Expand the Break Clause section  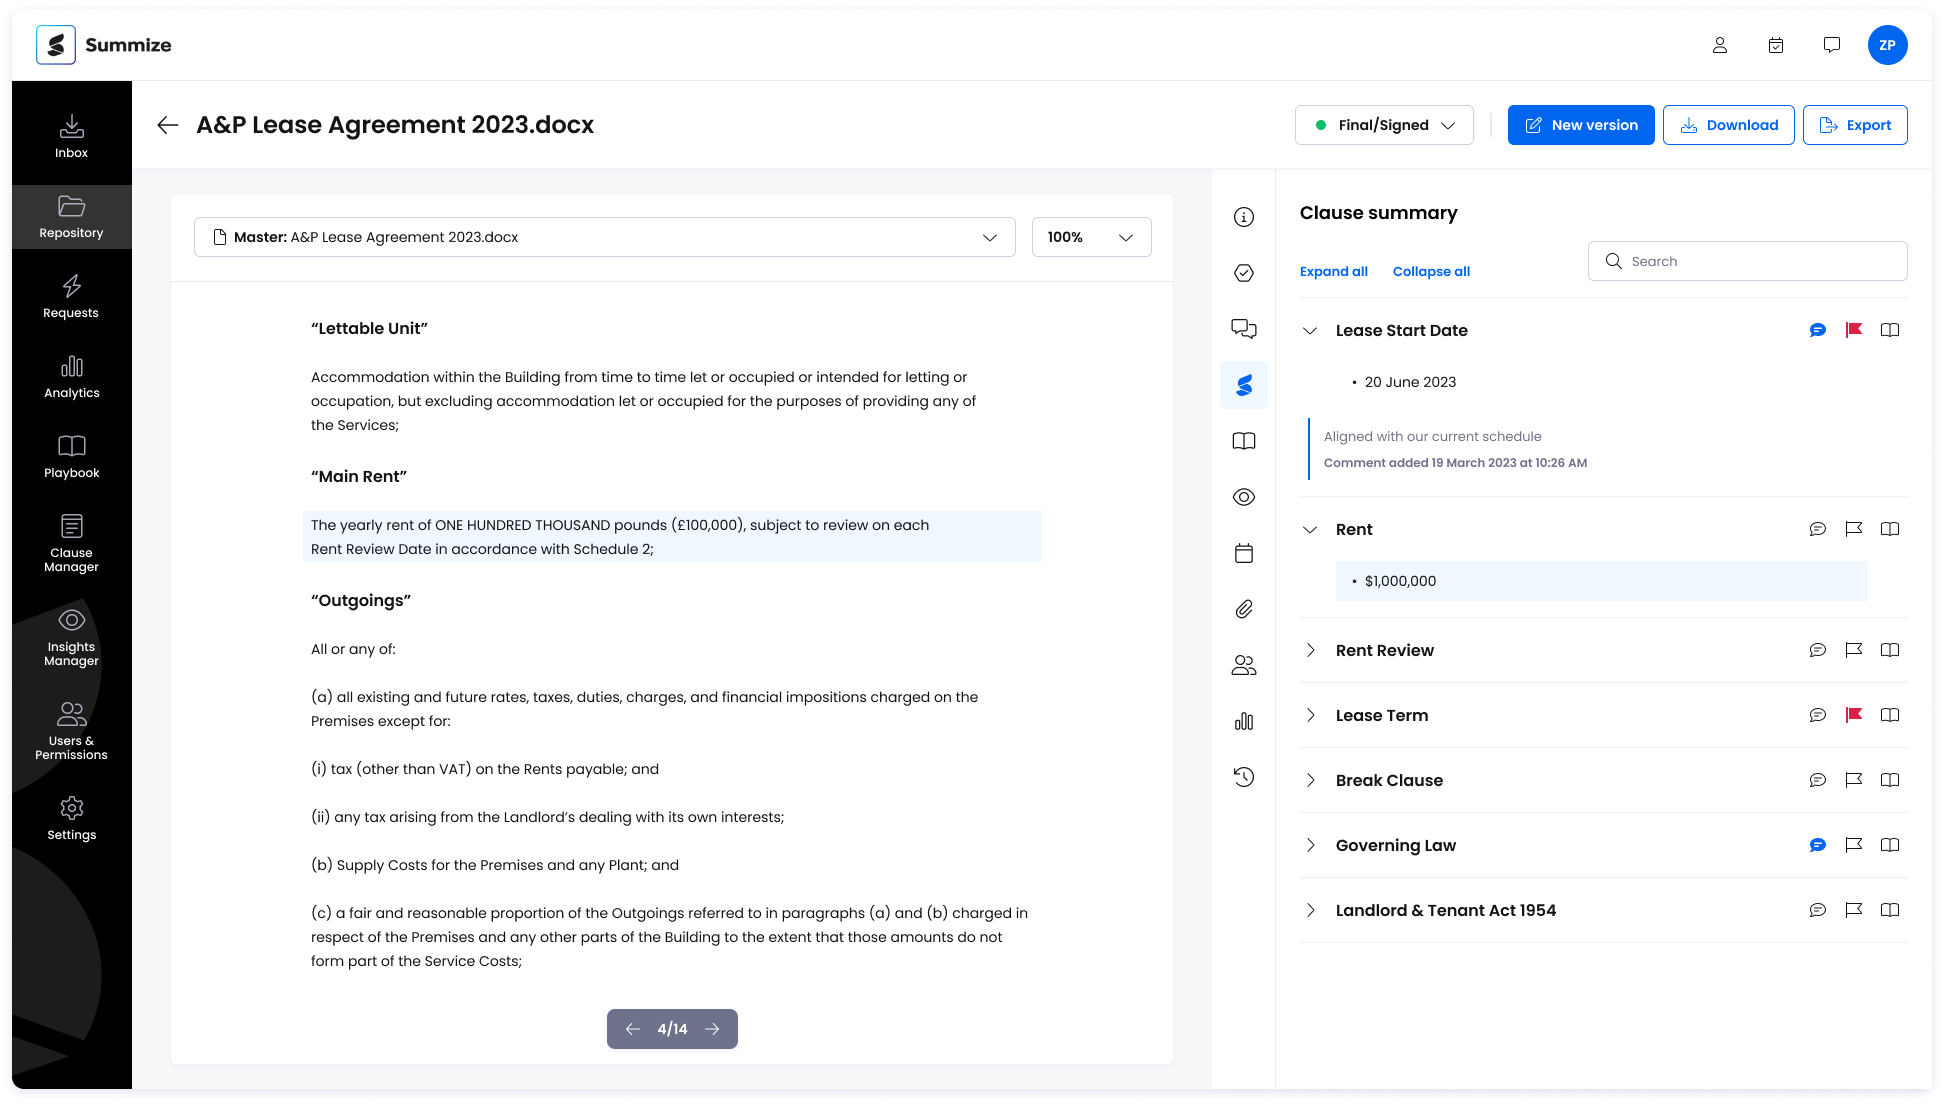[1310, 780]
